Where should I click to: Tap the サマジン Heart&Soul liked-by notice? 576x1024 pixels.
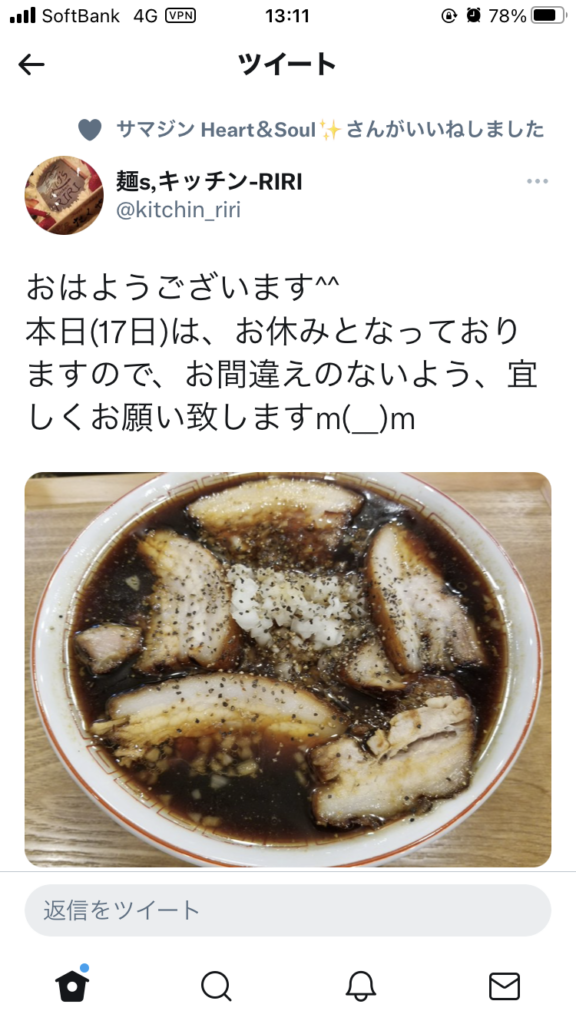[330, 129]
